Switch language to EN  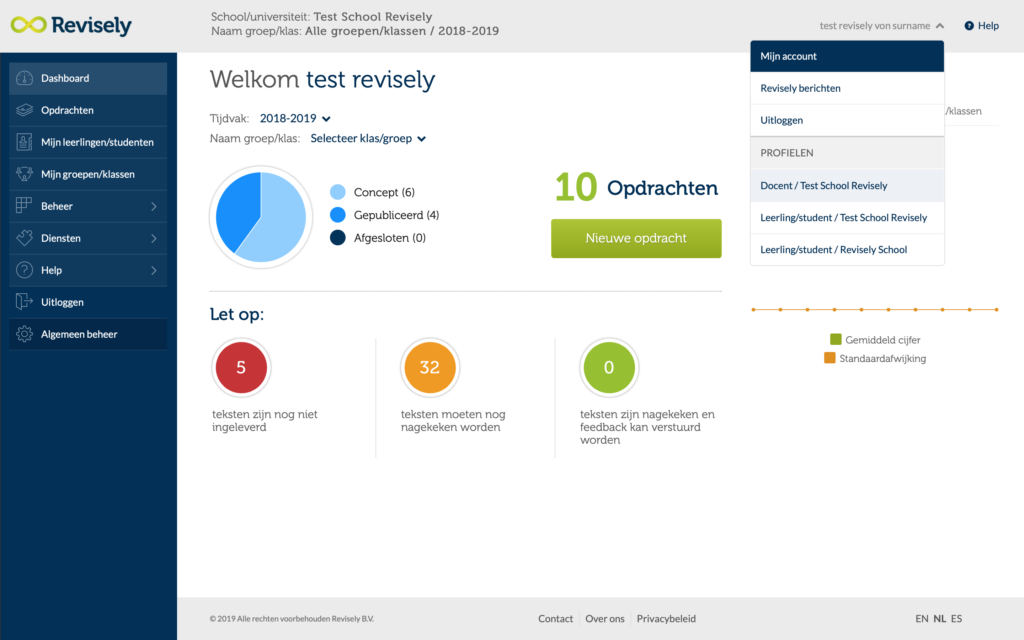tap(921, 618)
